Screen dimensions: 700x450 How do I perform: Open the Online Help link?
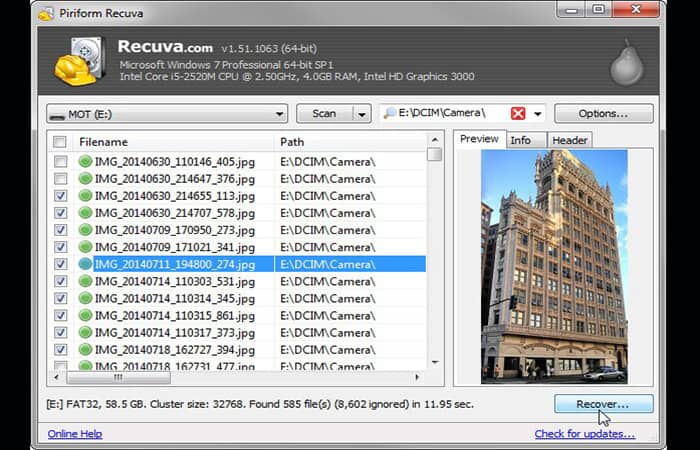(75, 434)
